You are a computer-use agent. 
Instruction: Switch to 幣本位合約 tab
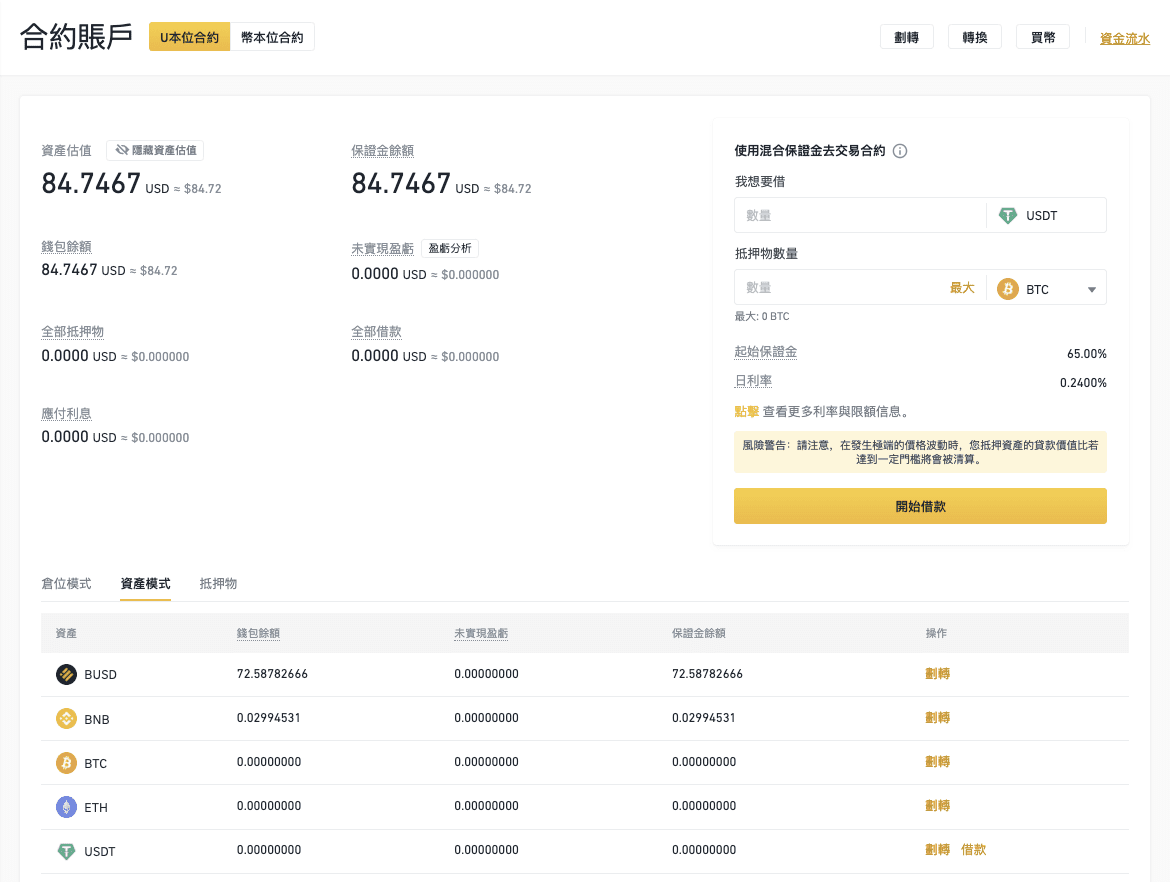click(x=272, y=37)
